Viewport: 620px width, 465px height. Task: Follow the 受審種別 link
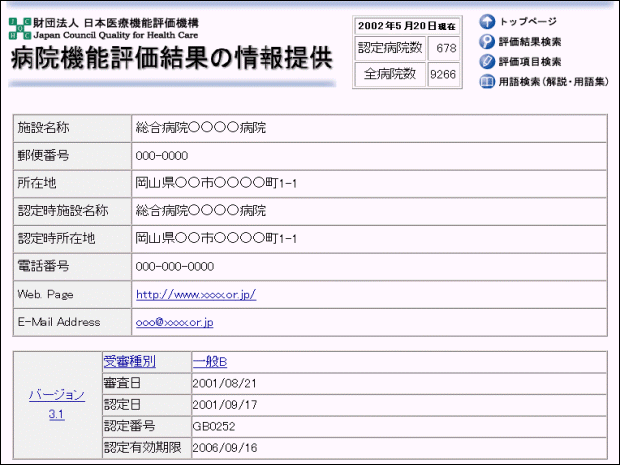point(129,362)
